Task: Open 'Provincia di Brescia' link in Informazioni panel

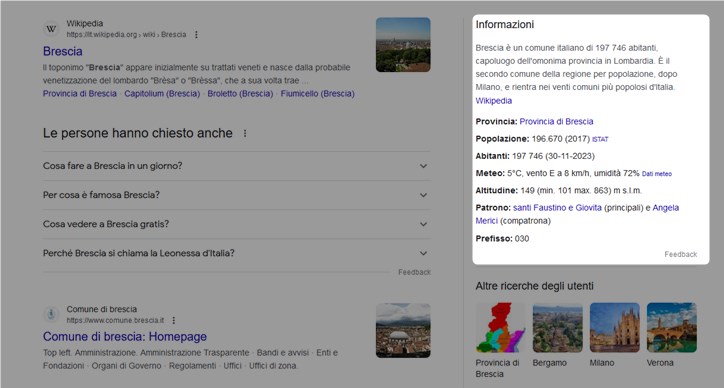Action: coord(556,121)
